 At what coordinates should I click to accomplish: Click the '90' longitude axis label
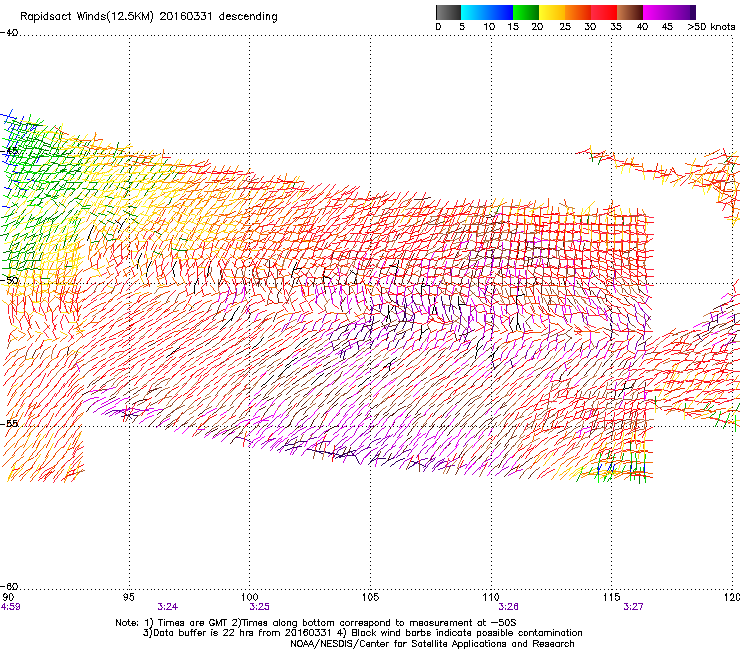8,598
